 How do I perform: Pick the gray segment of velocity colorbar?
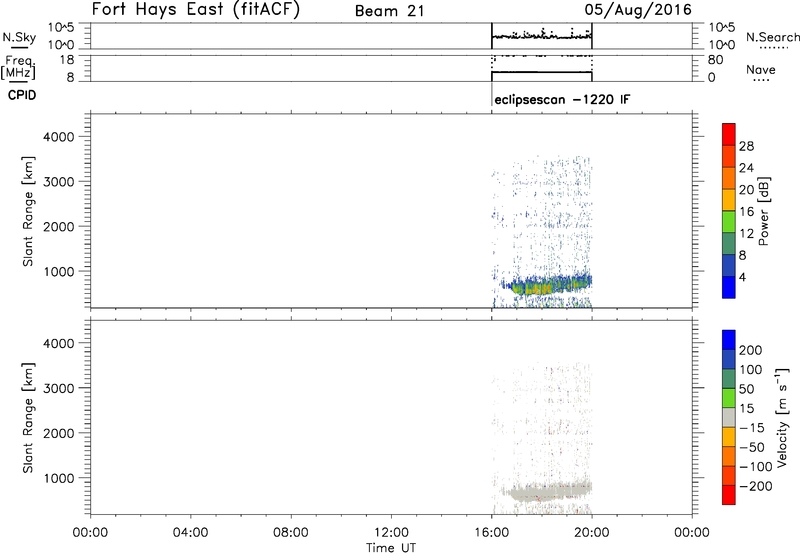tap(729, 418)
